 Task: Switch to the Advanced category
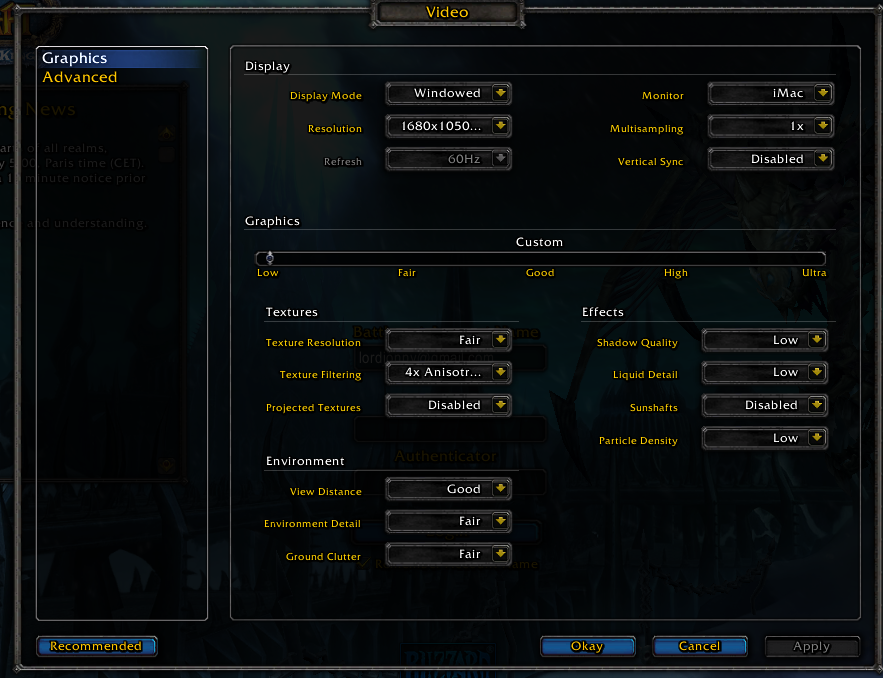click(79, 77)
